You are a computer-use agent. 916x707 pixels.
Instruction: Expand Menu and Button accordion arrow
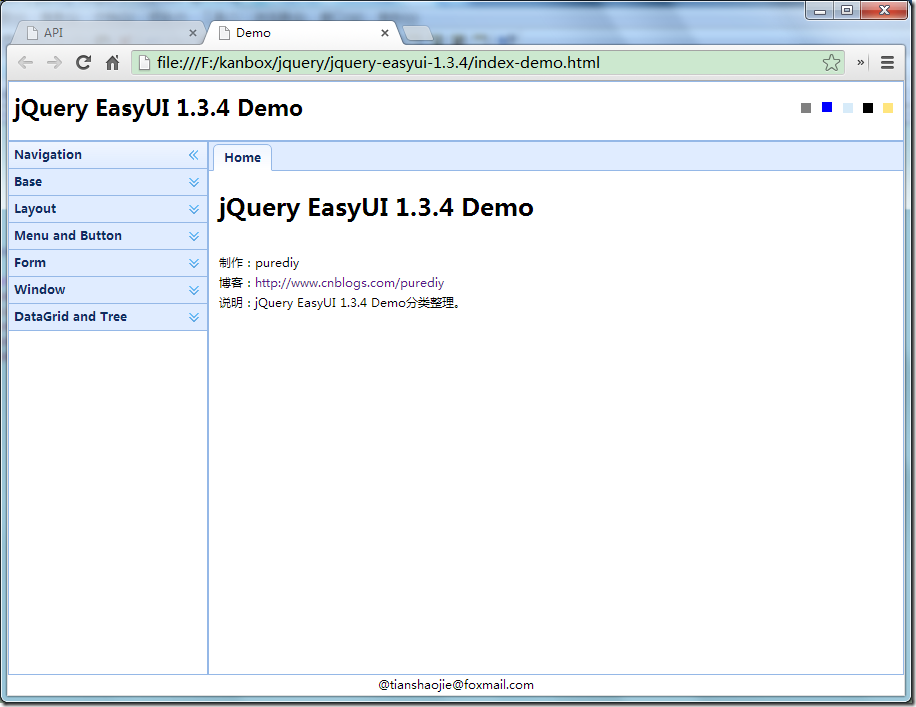click(194, 236)
